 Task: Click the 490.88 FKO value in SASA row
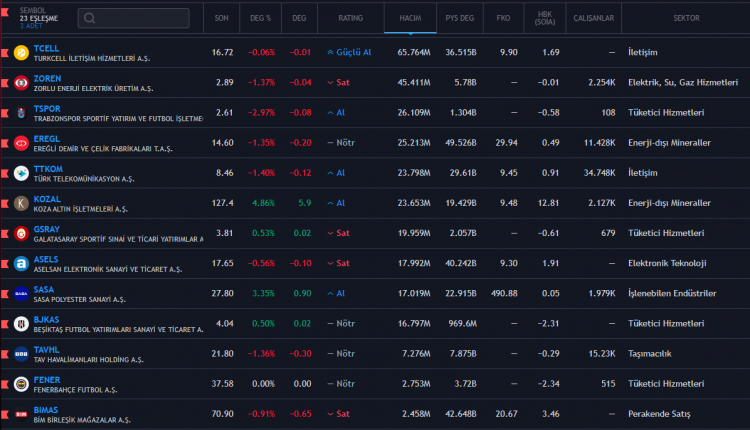pyautogui.click(x=504, y=294)
